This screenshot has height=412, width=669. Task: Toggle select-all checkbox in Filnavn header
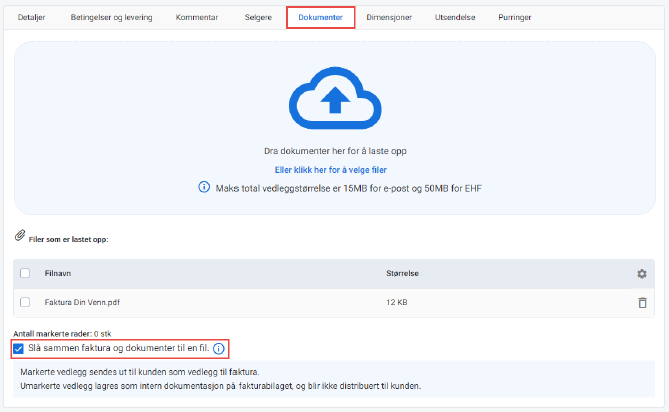coord(25,274)
